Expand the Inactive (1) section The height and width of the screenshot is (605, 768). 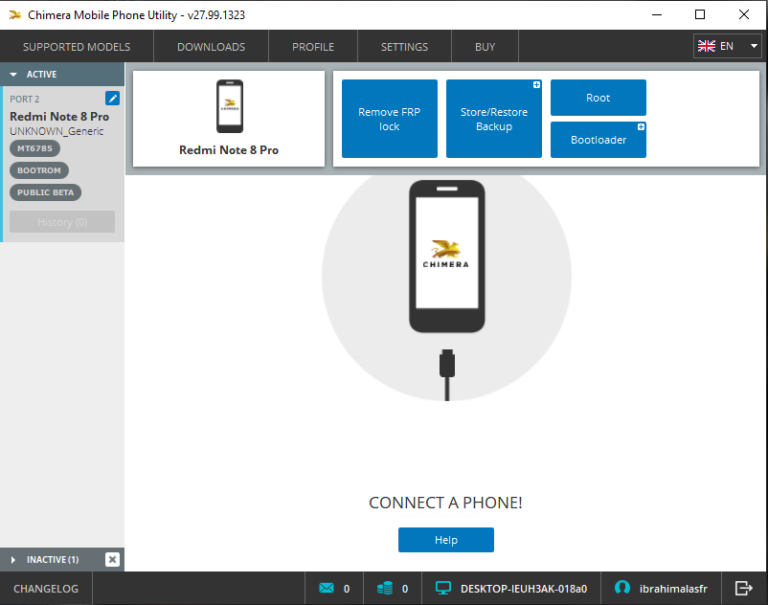(x=14, y=559)
